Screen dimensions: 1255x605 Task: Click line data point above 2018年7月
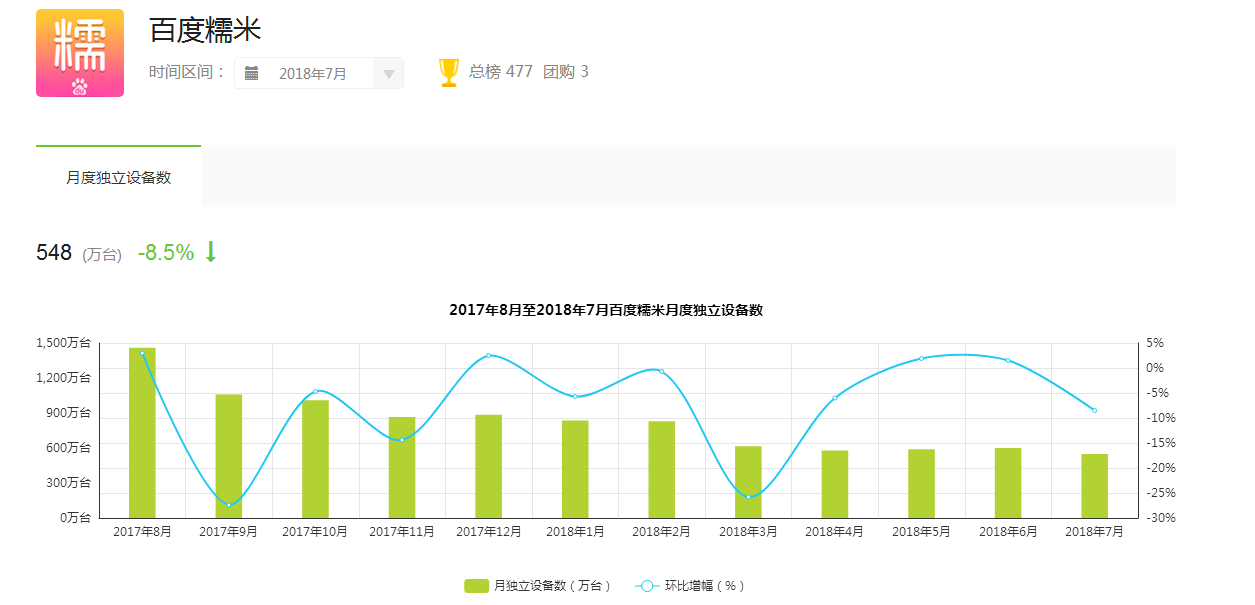(1094, 410)
